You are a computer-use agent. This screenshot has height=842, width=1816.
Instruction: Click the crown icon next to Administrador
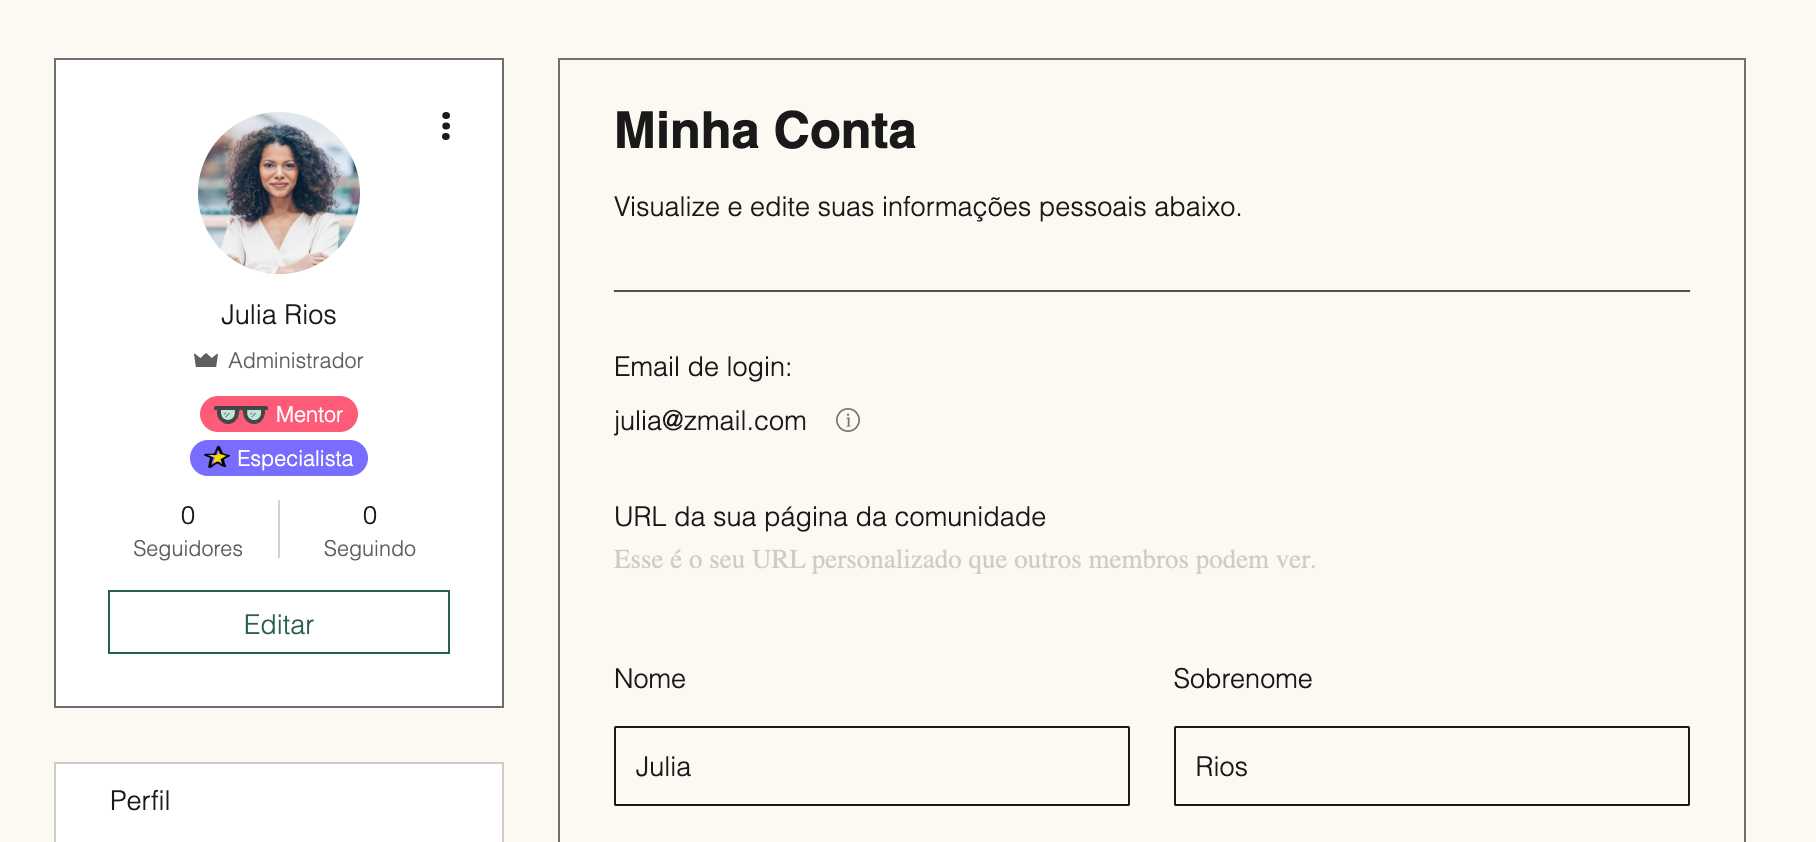point(206,360)
